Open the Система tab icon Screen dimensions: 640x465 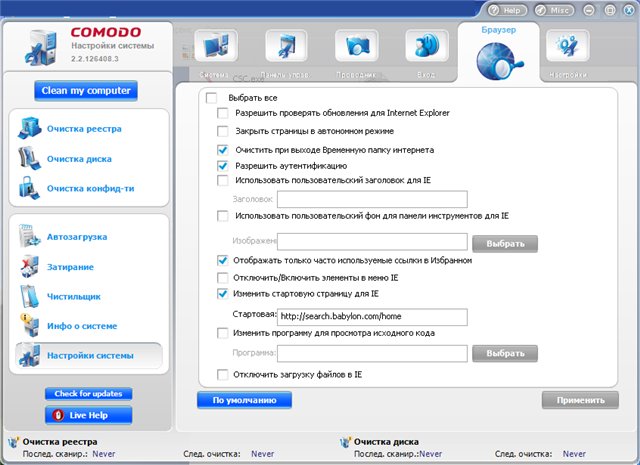[214, 50]
